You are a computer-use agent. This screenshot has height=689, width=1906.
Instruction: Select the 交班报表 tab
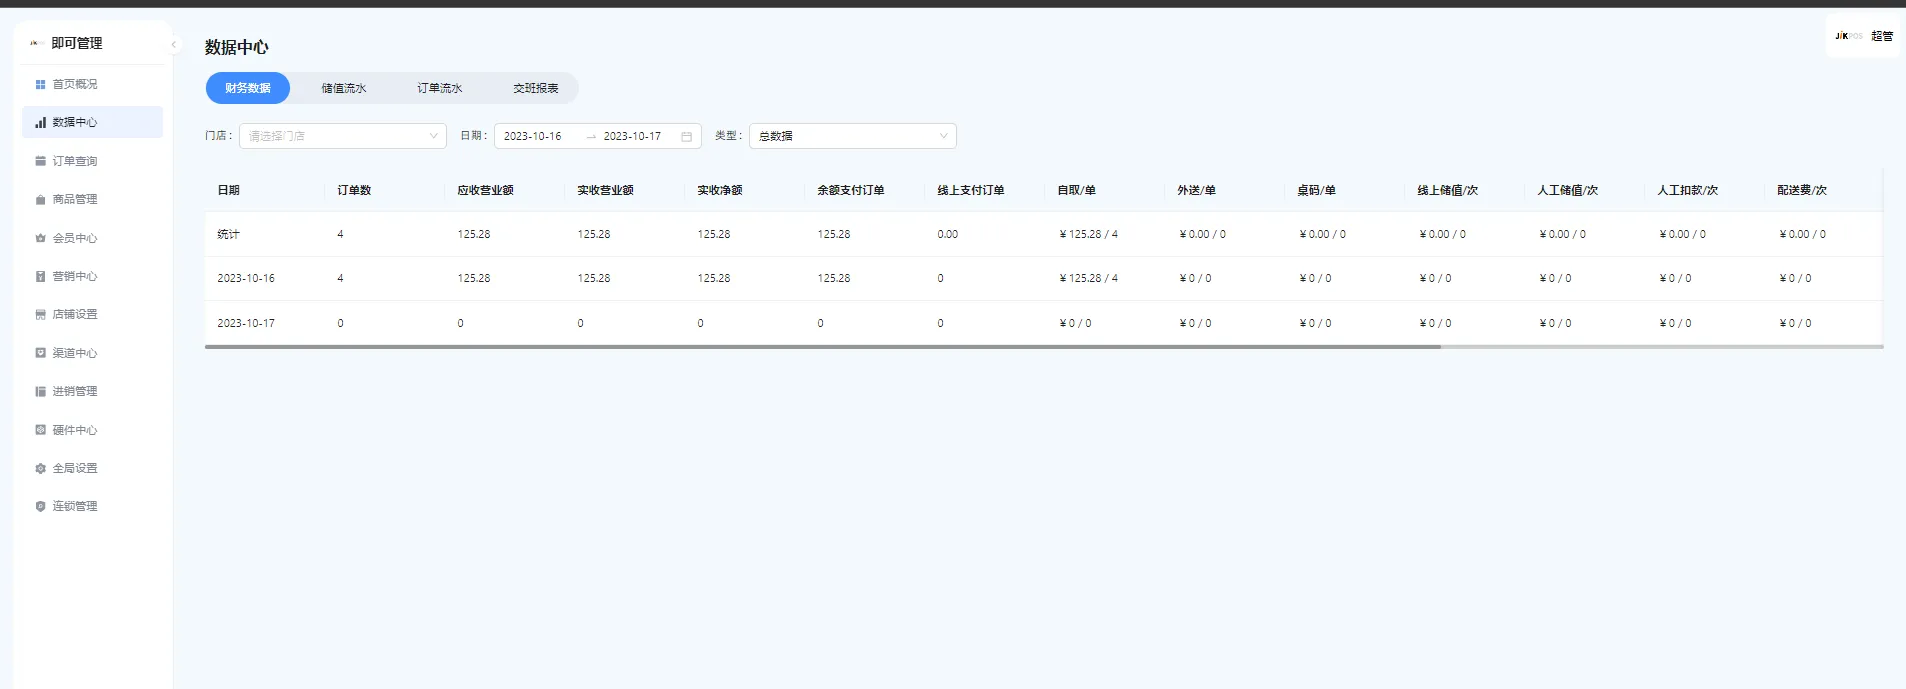coord(535,88)
